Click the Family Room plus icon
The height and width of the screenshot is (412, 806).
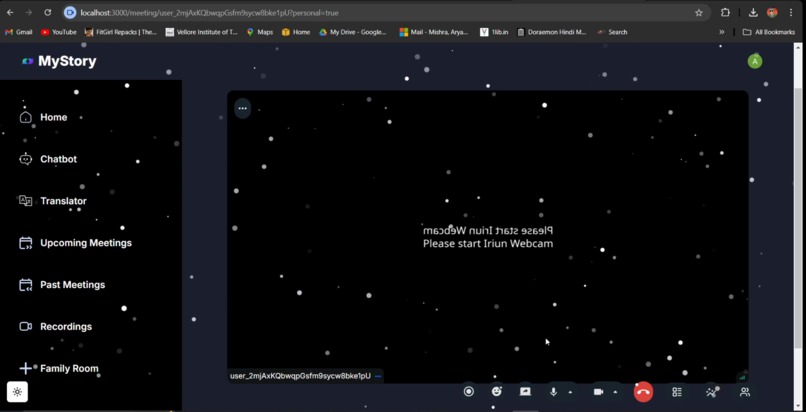(25, 368)
